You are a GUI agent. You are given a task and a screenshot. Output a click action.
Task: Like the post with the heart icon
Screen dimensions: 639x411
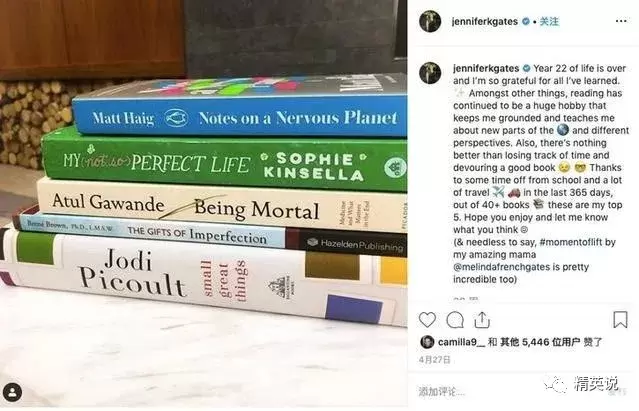[427, 320]
